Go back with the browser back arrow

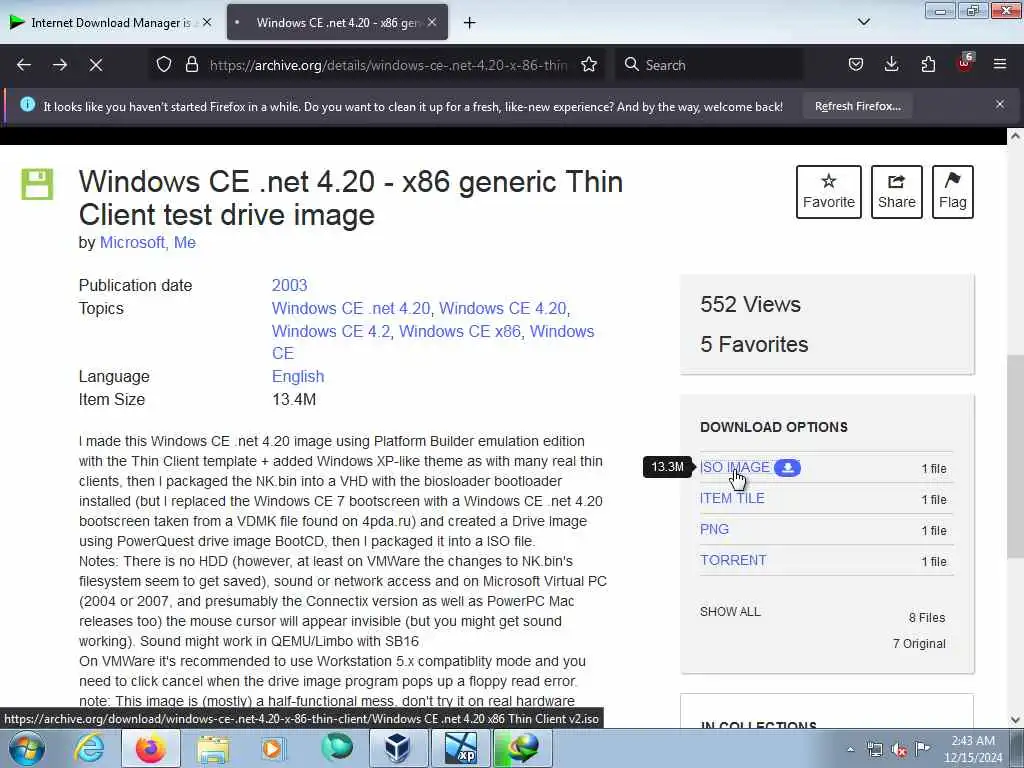tap(24, 65)
